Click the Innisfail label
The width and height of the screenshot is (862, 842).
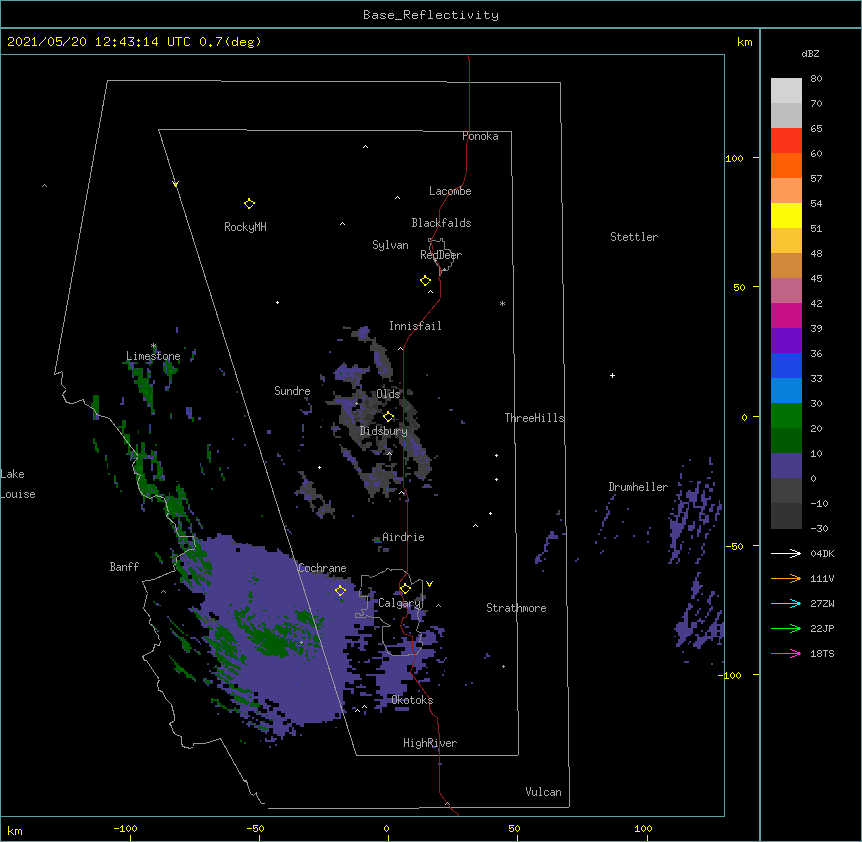[415, 326]
